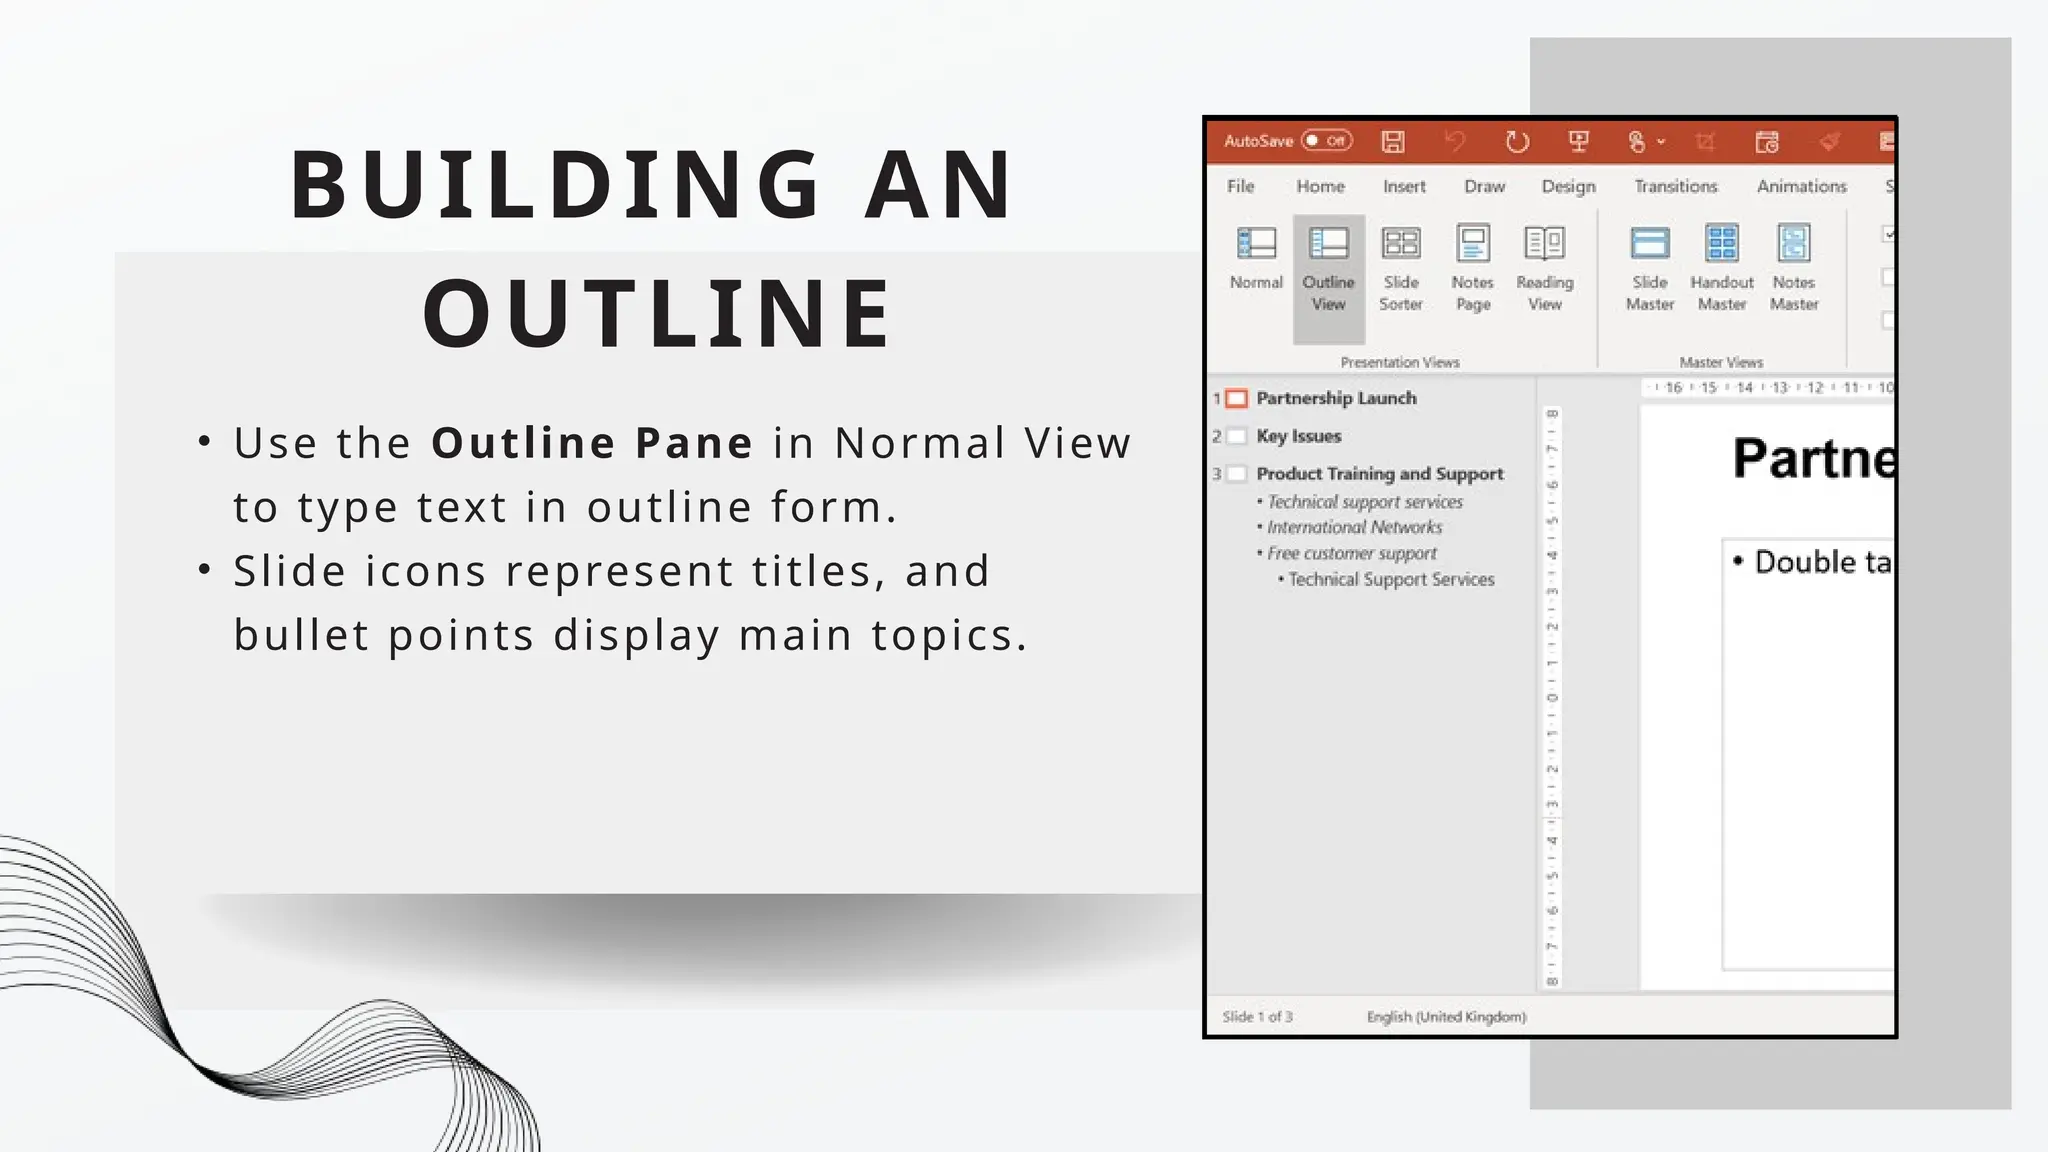Viewport: 2048px width, 1152px height.
Task: Click the touch/mouse mode icon
Action: coord(1637,142)
